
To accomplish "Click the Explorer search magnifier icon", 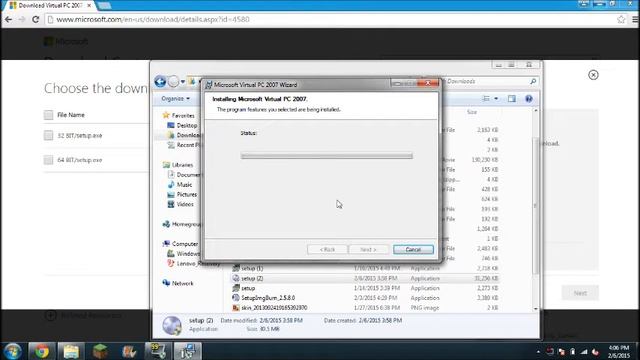I will tap(533, 82).
